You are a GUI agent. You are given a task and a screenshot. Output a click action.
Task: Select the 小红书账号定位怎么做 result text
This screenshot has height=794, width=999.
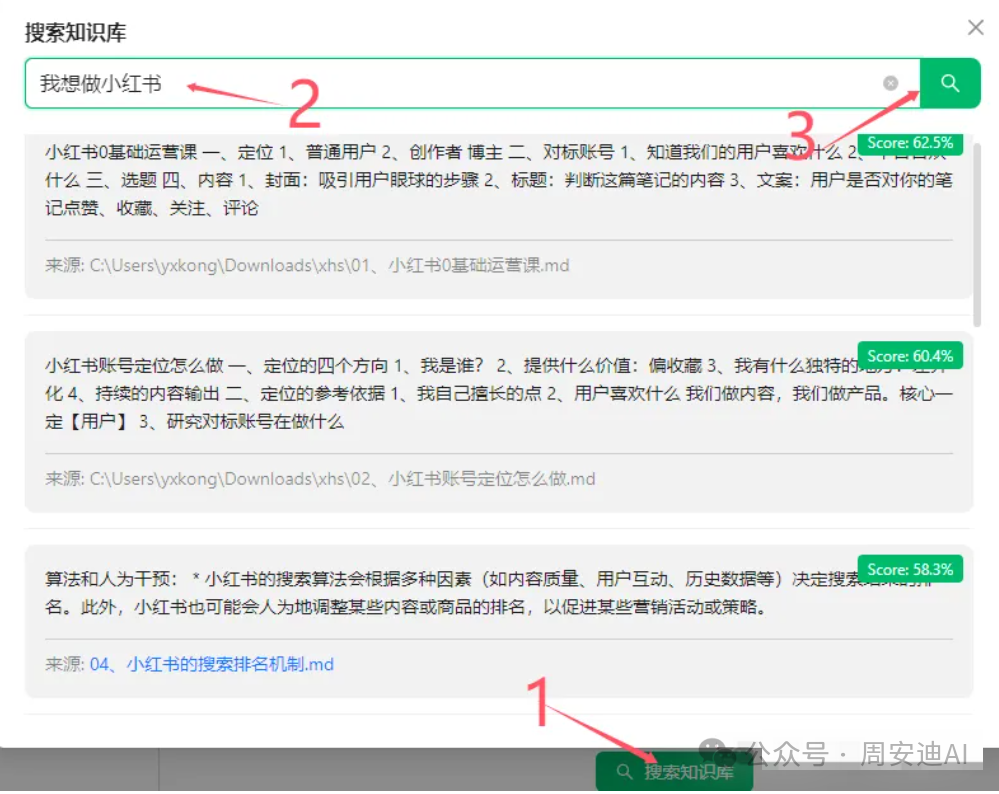498,394
